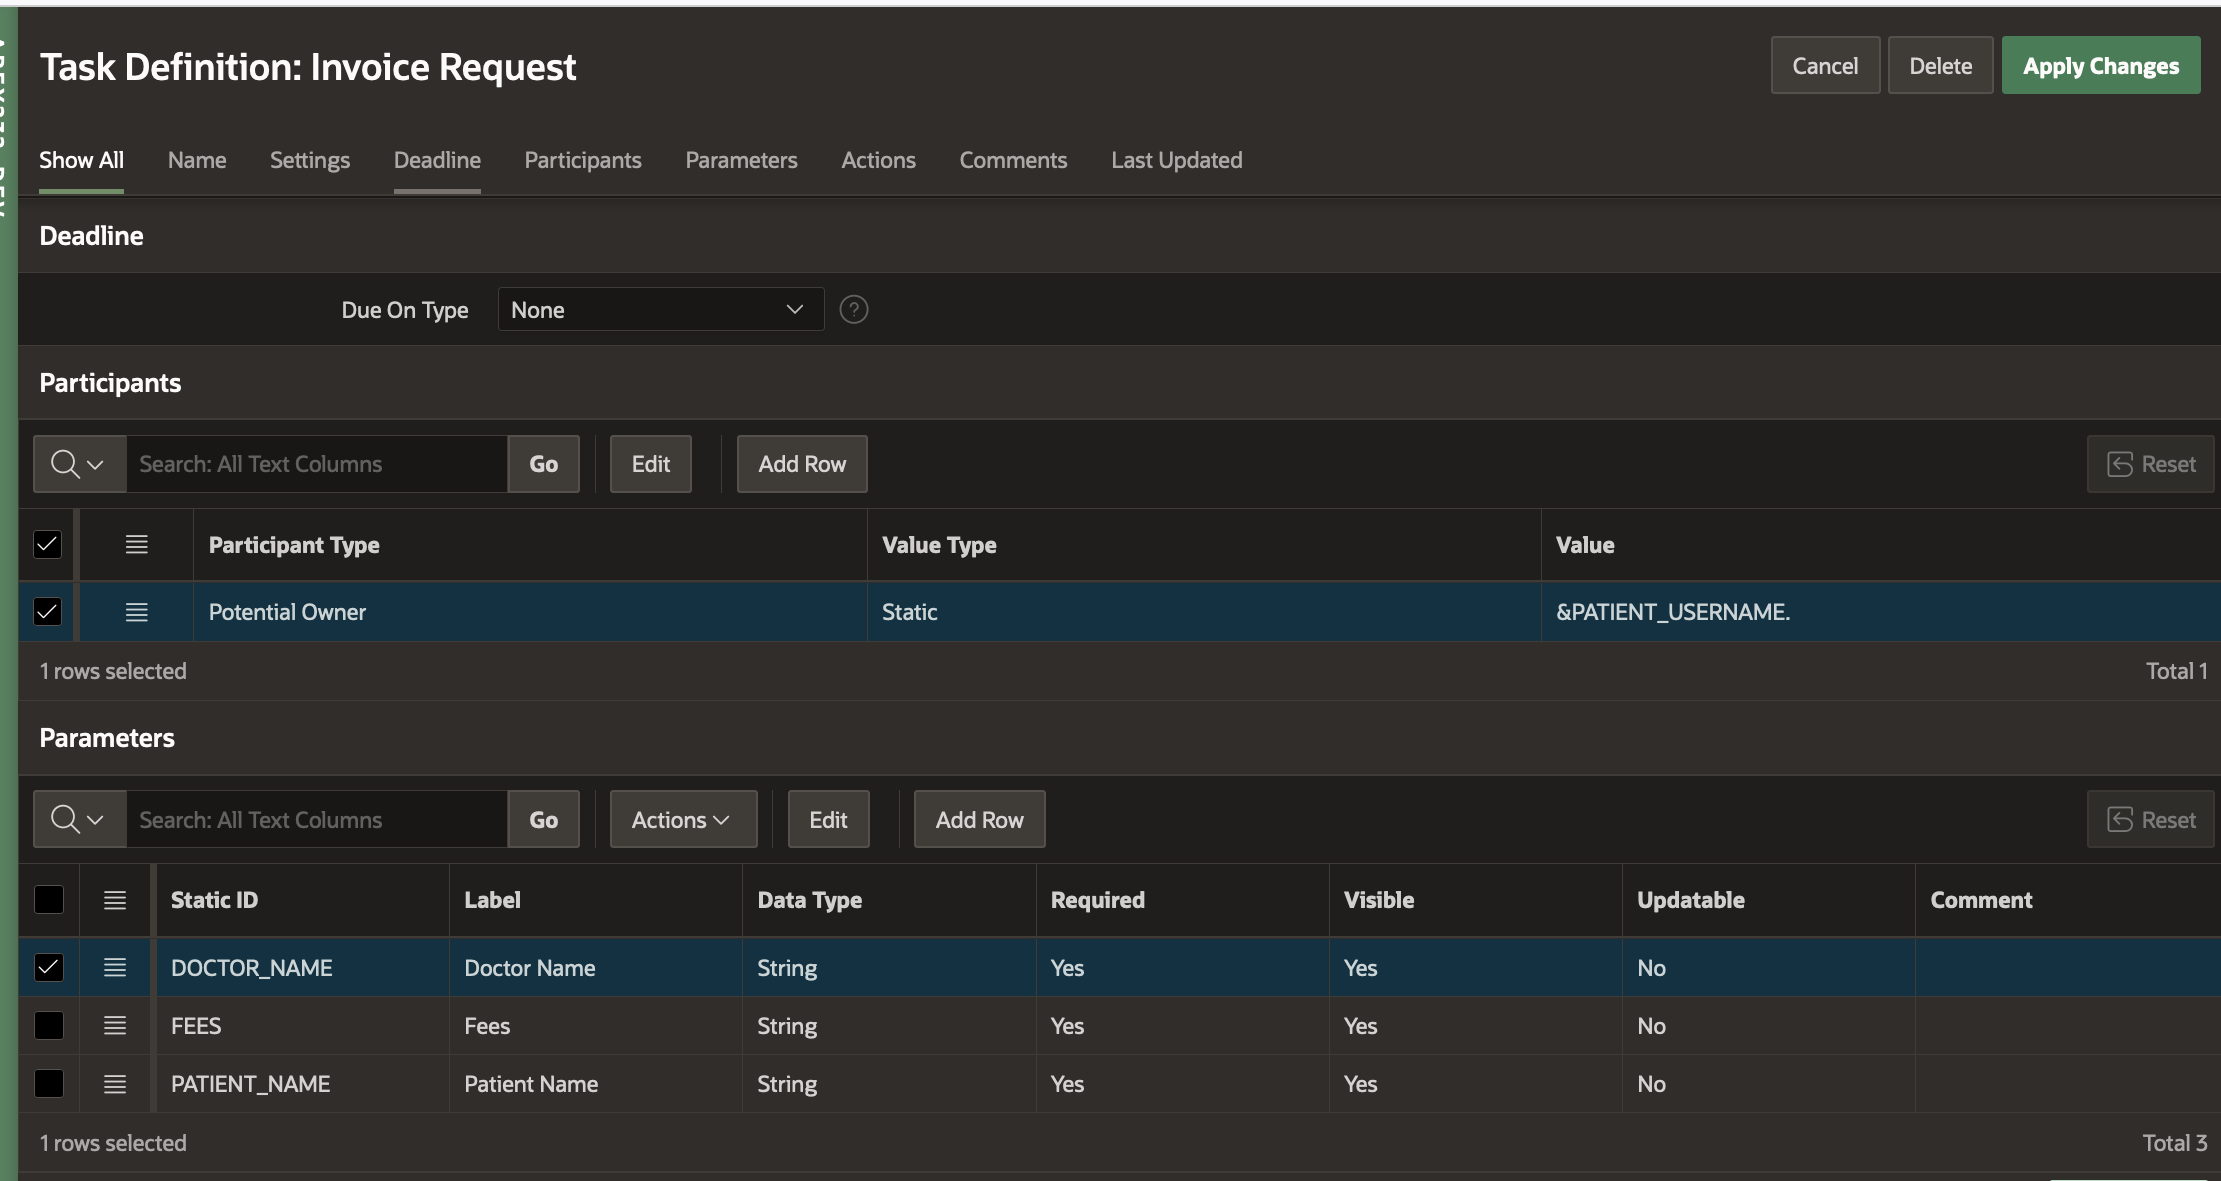Screen dimensions: 2221x1181
Task: Uncheck the Potential Owner row checkbox
Action: tap(47, 612)
